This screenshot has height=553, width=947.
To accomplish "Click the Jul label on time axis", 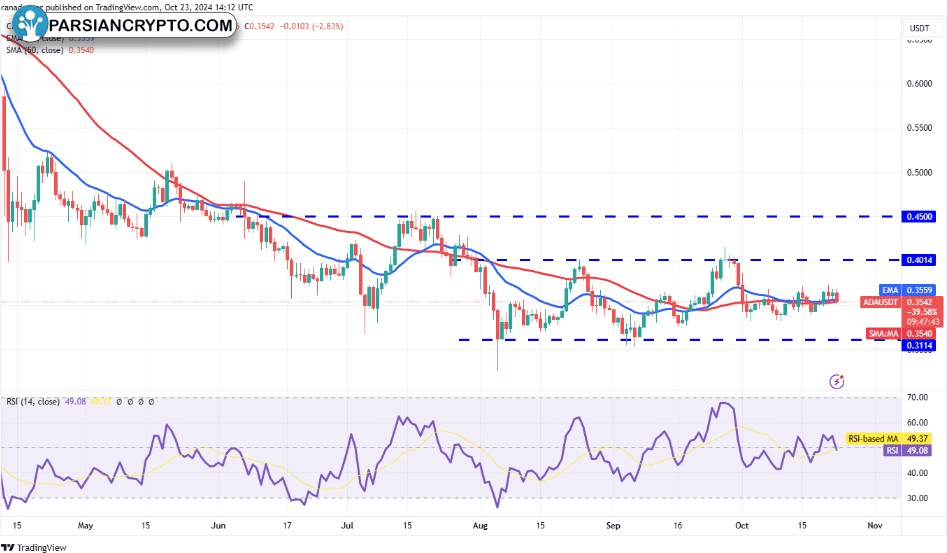I will [x=347, y=526].
